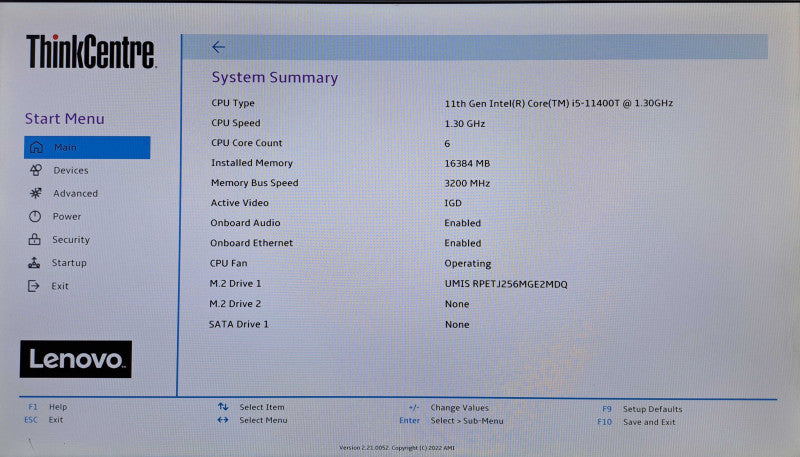Click the Enter Select Sub-Menu hint
800x457 pixels.
click(x=452, y=421)
